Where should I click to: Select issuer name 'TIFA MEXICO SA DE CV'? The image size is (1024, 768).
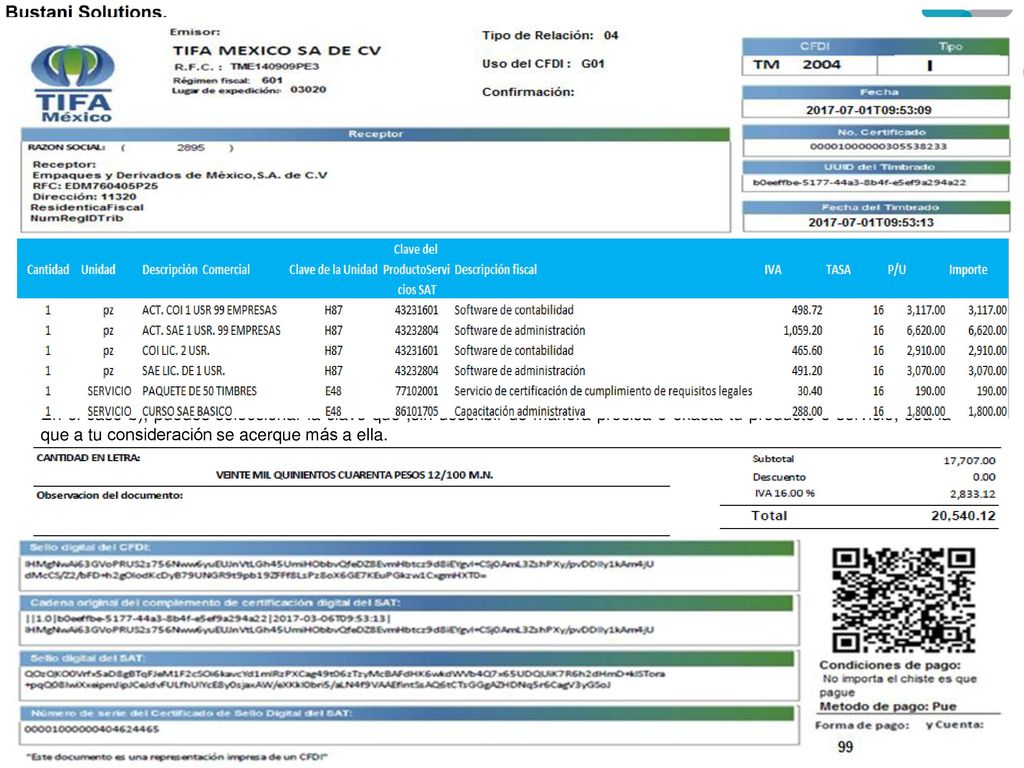tap(277, 50)
